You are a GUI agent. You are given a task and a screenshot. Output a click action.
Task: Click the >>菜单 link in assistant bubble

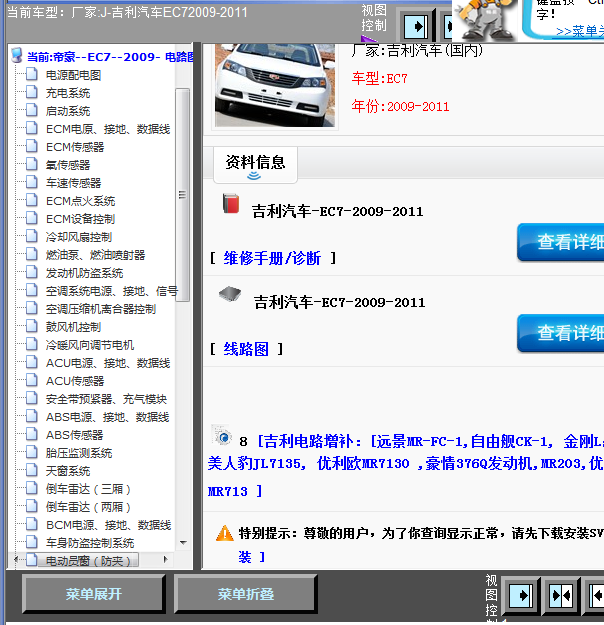tap(580, 31)
